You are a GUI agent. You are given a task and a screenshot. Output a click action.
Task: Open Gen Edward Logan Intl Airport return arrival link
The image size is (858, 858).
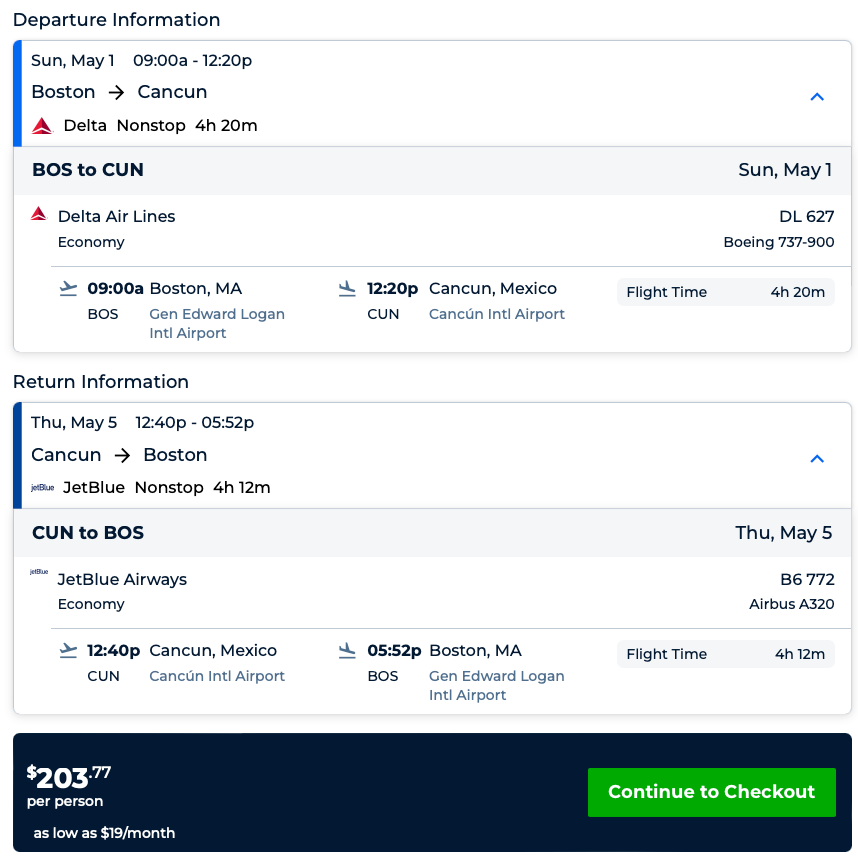496,685
